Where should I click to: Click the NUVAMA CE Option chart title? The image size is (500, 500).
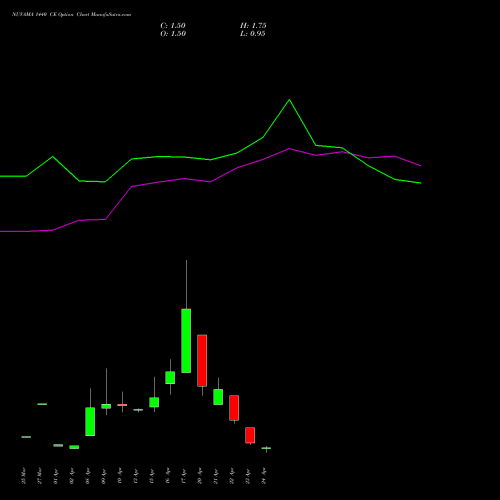(x=71, y=15)
